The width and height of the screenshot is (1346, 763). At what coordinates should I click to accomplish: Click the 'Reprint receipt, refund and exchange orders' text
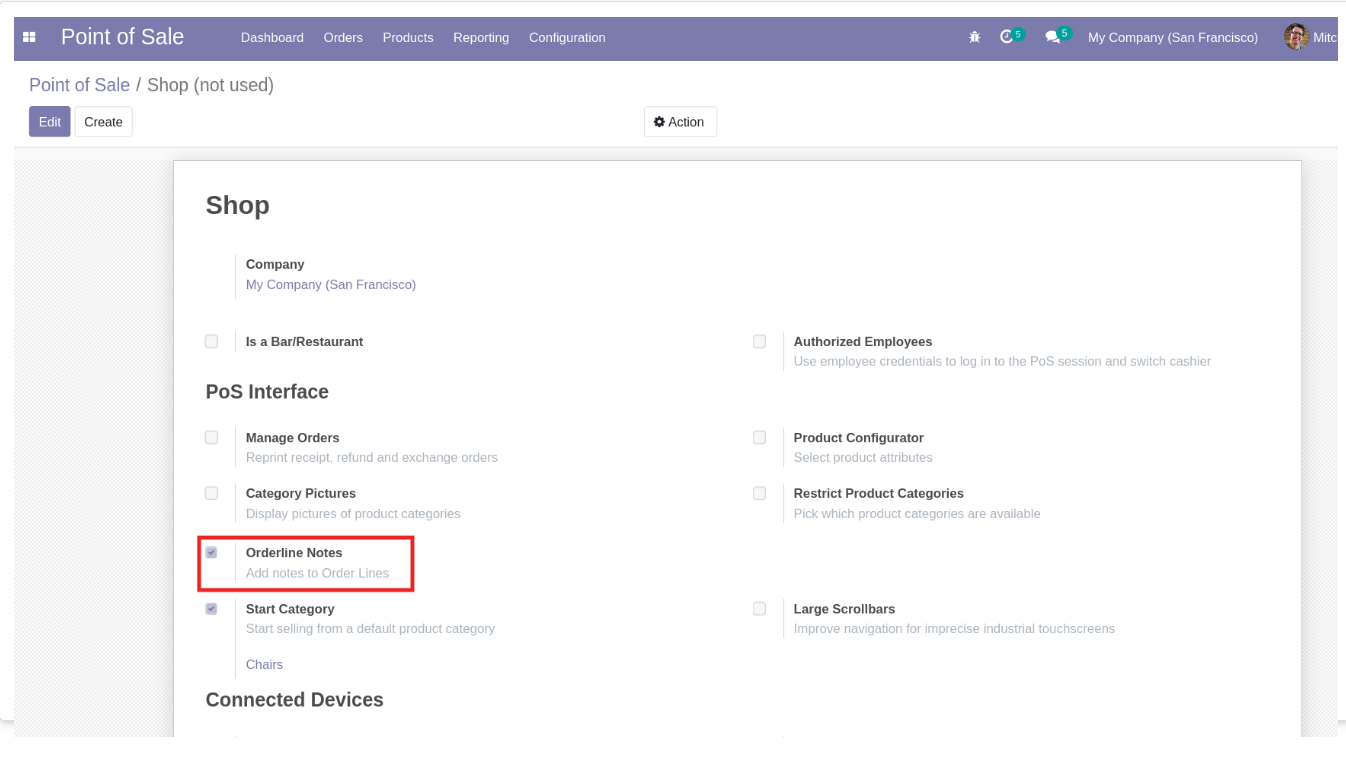[x=372, y=458]
